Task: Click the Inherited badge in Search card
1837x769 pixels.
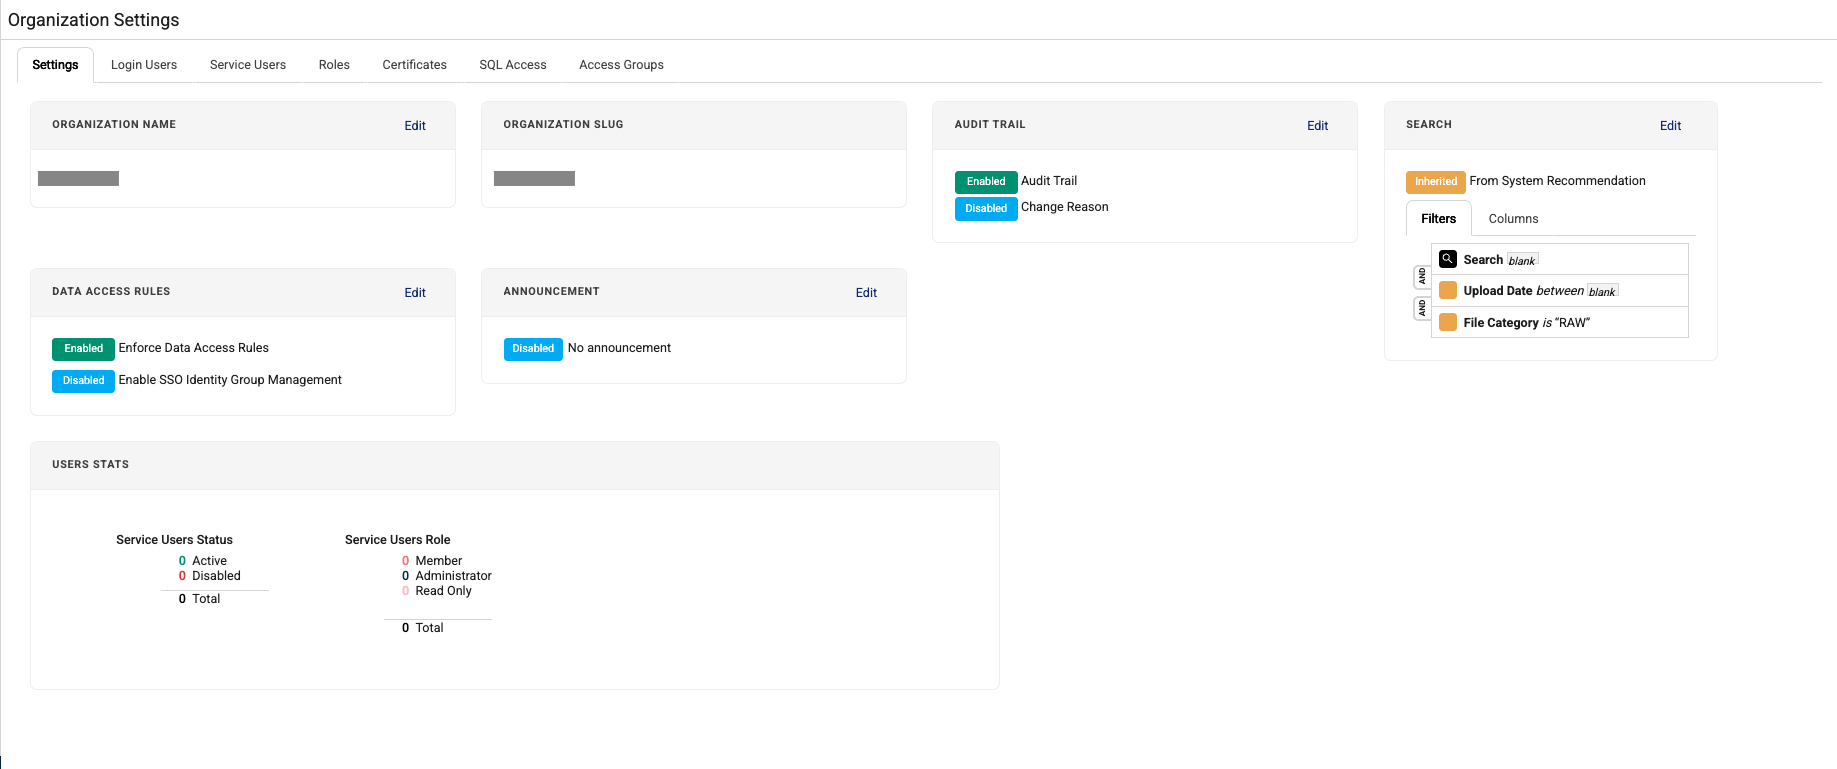Action: (1436, 182)
